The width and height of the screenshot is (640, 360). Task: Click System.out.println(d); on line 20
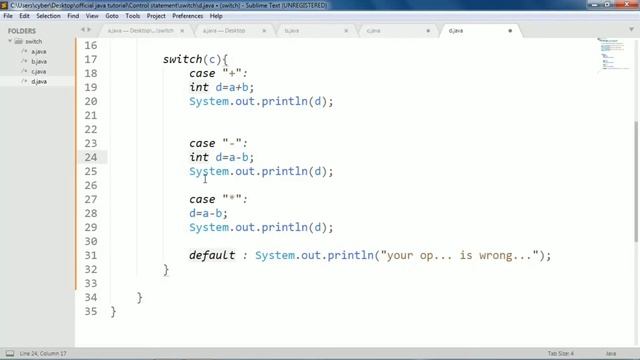pos(261,102)
